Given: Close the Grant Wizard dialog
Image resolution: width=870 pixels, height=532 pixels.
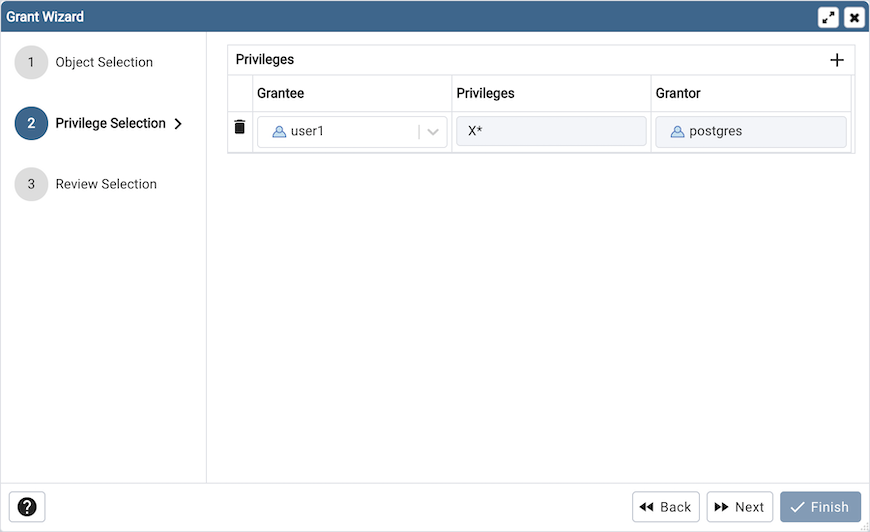Looking at the screenshot, I should [x=854, y=17].
